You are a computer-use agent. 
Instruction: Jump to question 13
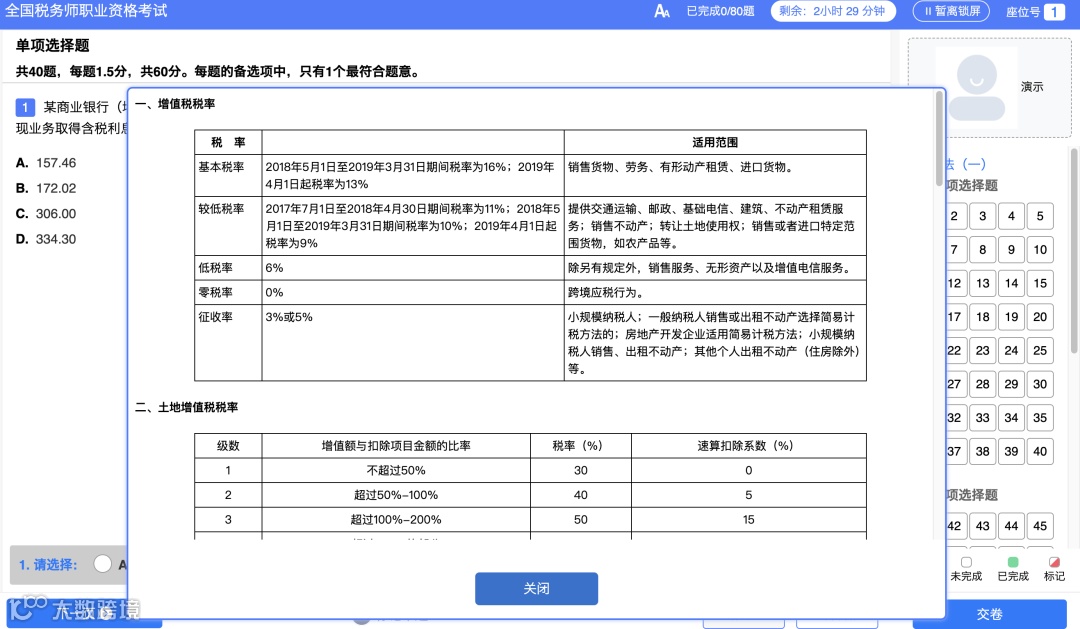982,283
